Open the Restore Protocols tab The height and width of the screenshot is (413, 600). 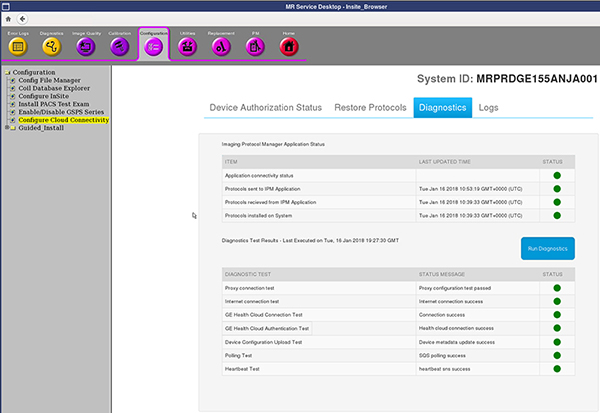(370, 107)
